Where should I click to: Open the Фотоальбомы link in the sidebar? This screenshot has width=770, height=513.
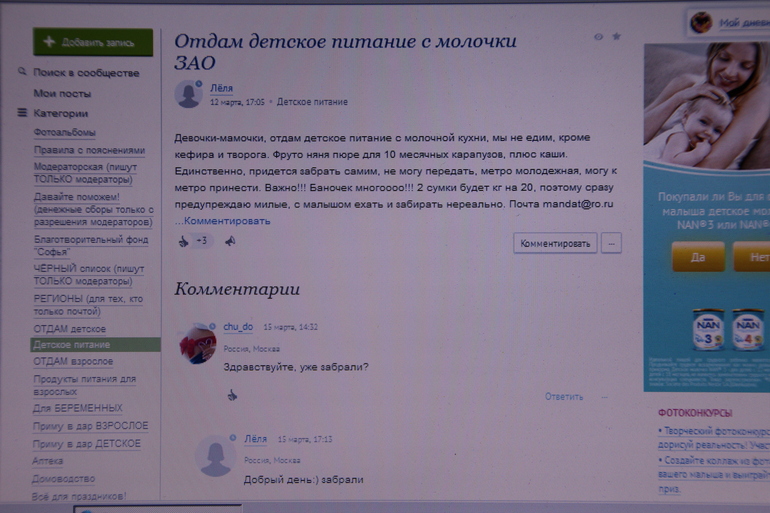click(64, 132)
